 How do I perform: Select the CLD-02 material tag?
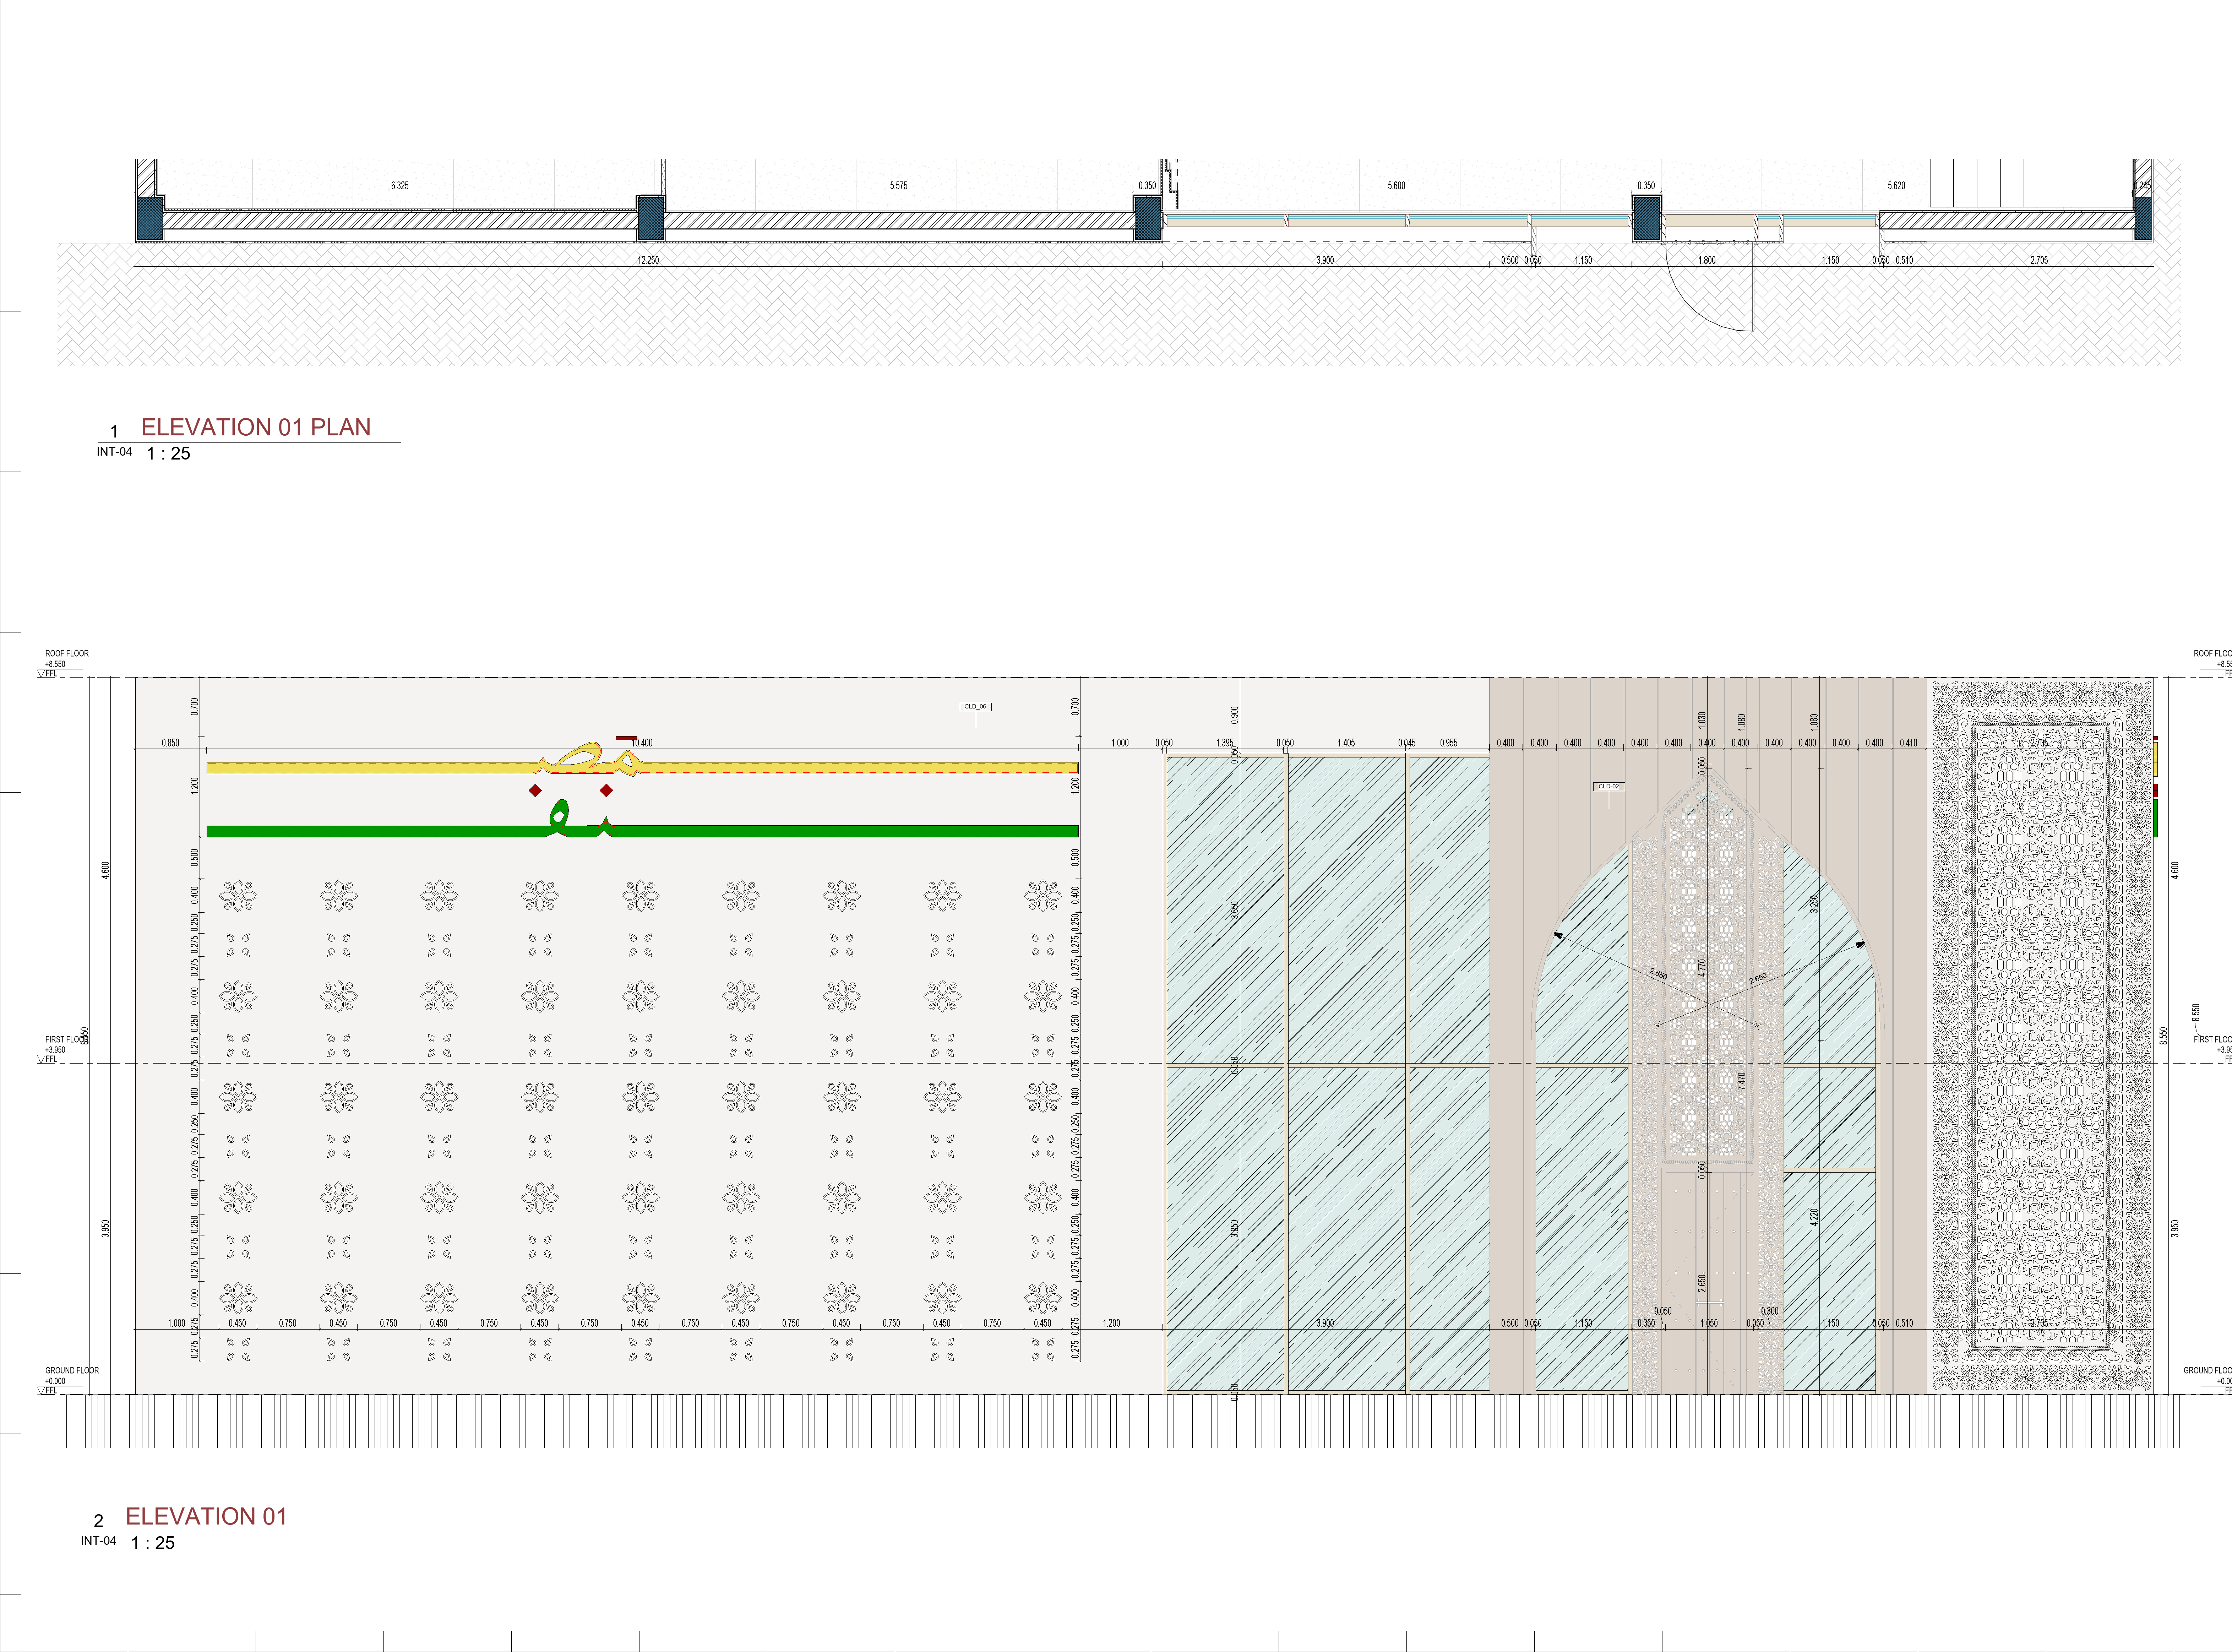pos(1608,787)
